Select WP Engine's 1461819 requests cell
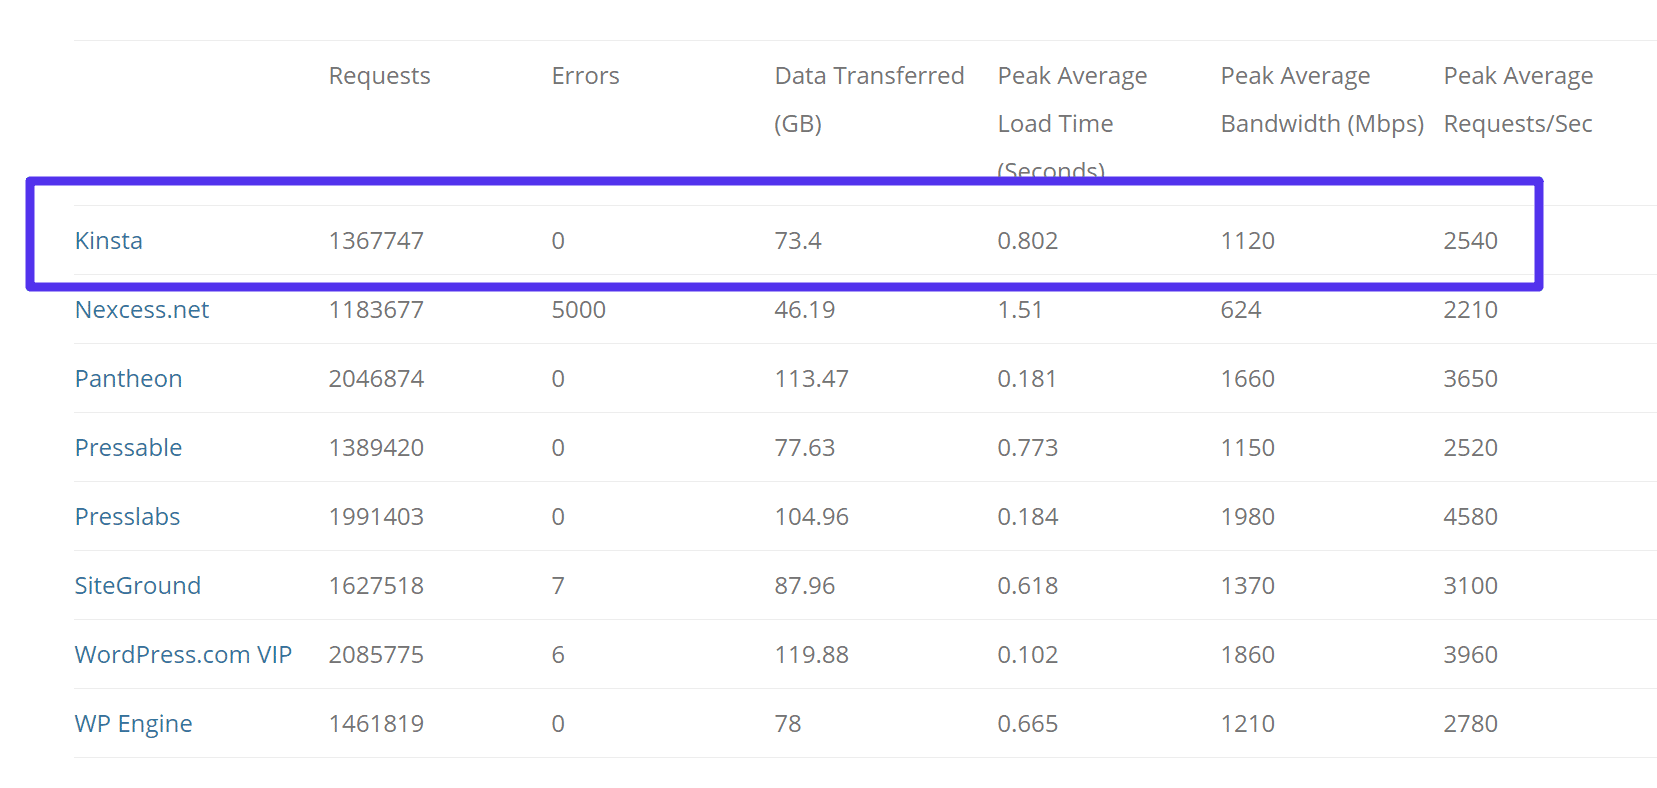This screenshot has height=788, width=1657. (x=376, y=724)
